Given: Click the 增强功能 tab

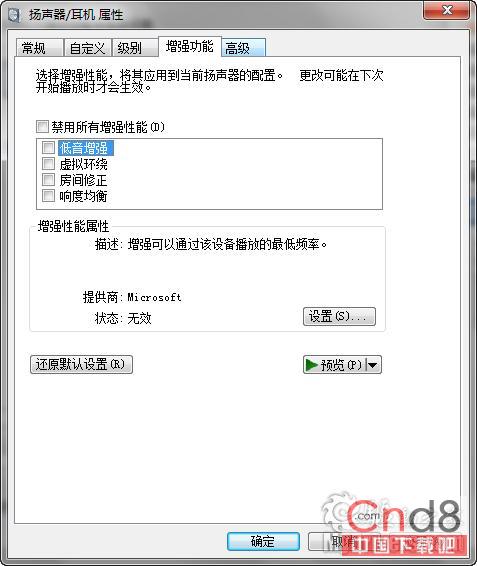Looking at the screenshot, I should coord(190,46).
